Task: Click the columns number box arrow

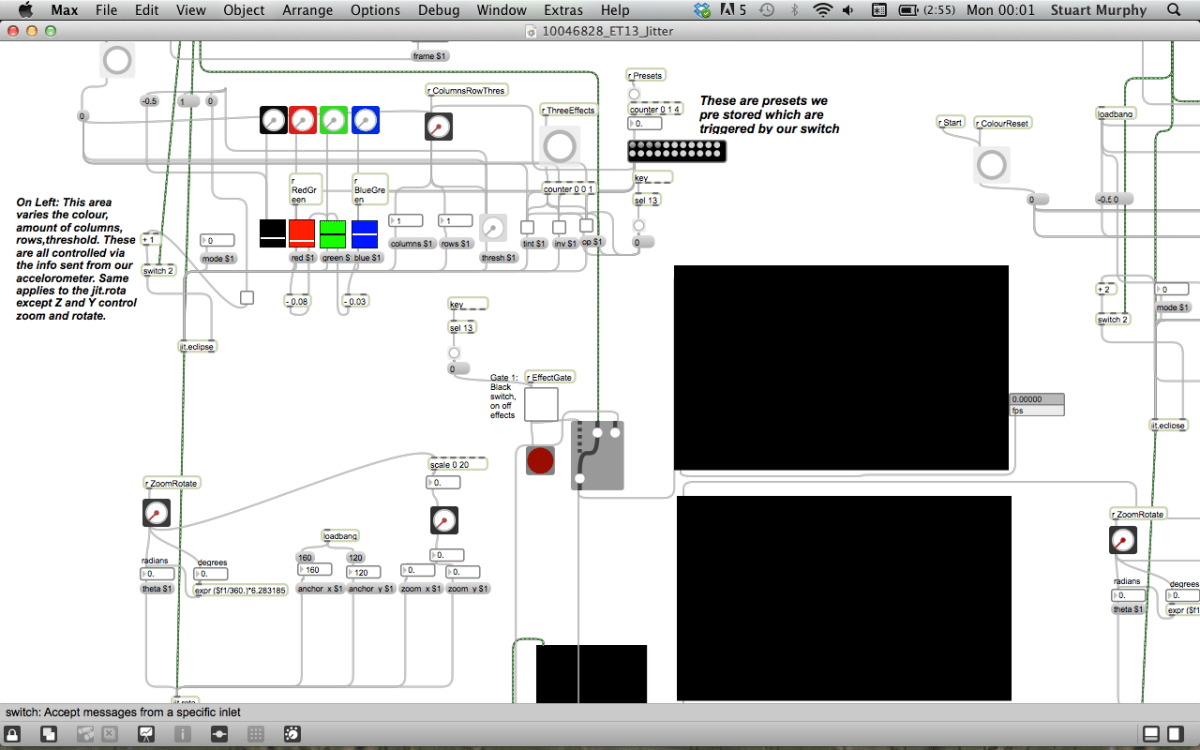Action: [x=393, y=221]
